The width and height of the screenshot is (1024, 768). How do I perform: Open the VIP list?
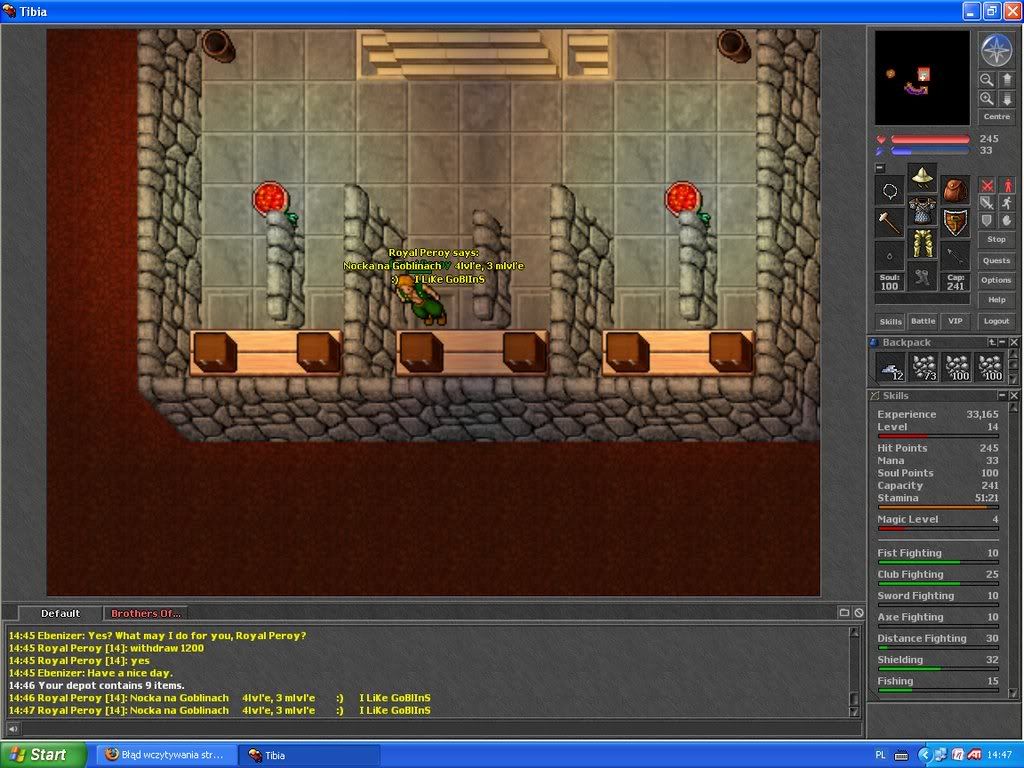point(955,321)
